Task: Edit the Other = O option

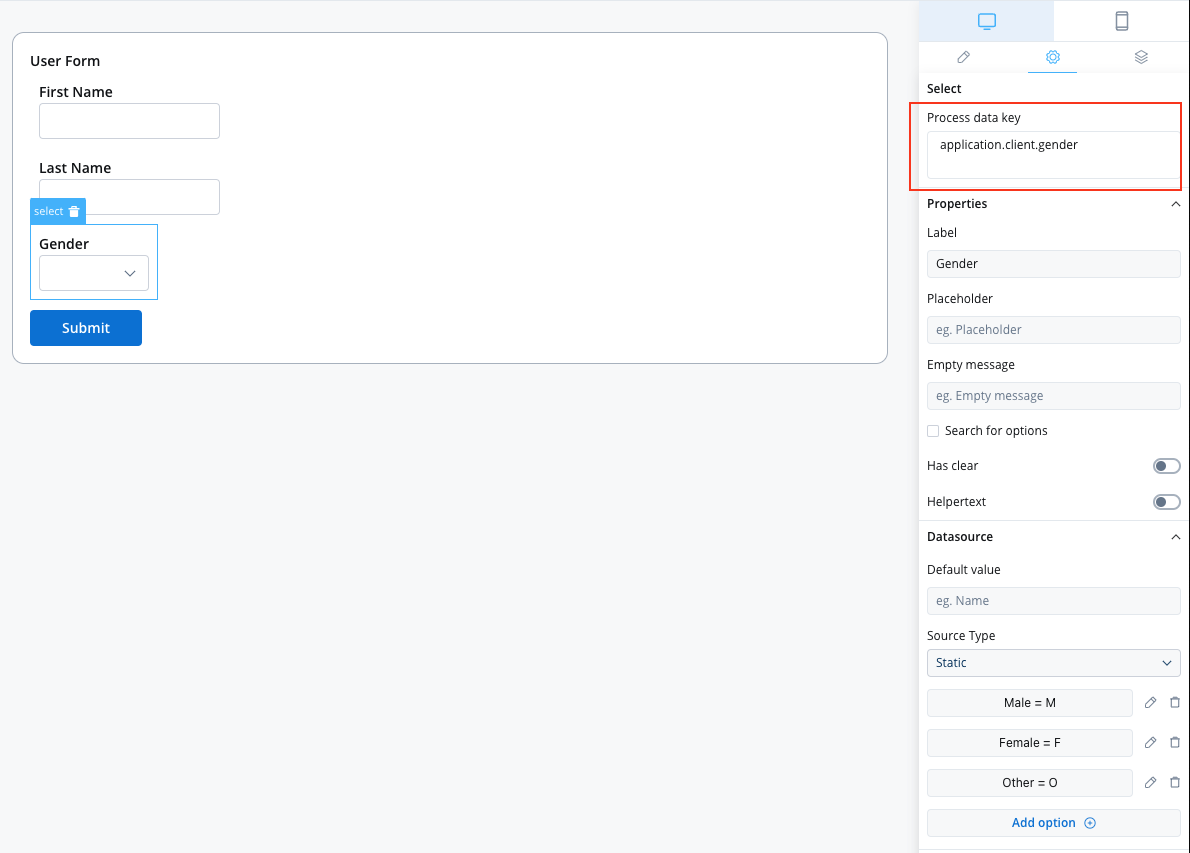Action: click(1150, 782)
